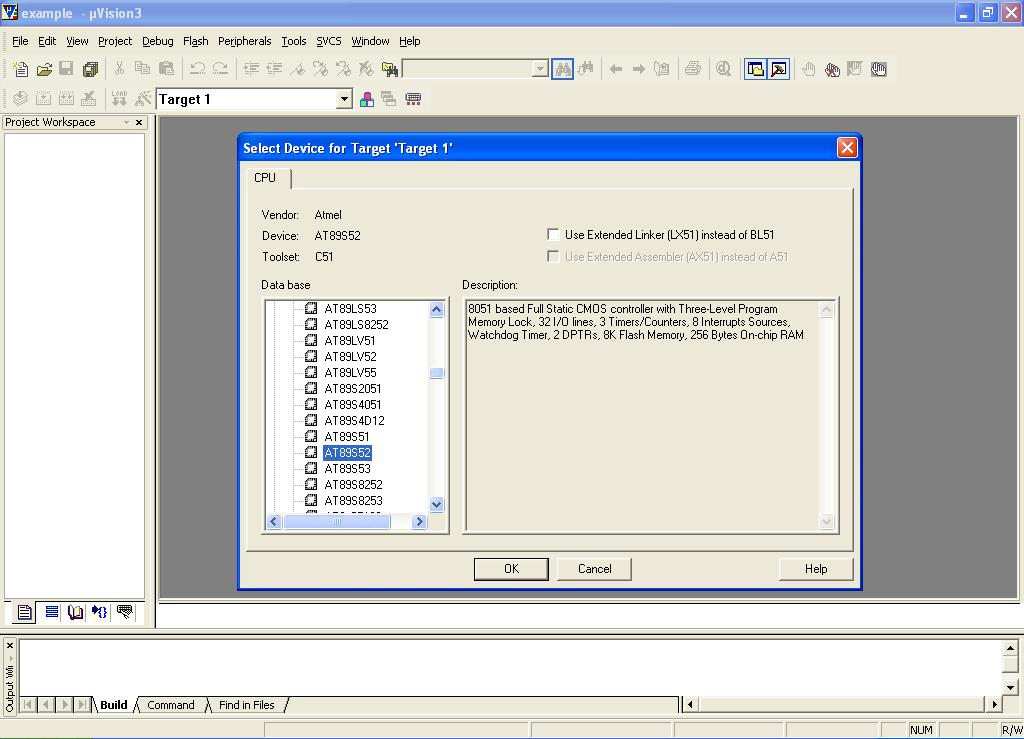Viewport: 1024px width, 739px height.
Task: Open the Peripherals menu
Action: [244, 41]
